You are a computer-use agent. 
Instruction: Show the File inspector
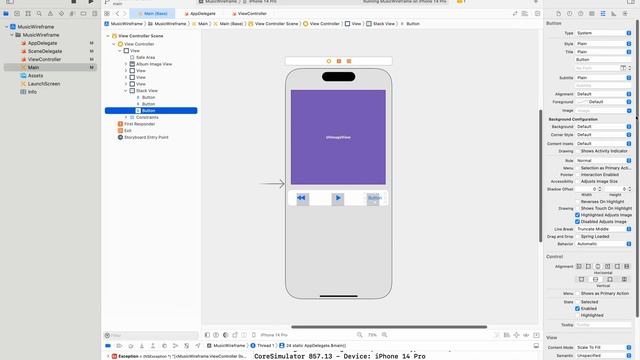[x=558, y=13]
